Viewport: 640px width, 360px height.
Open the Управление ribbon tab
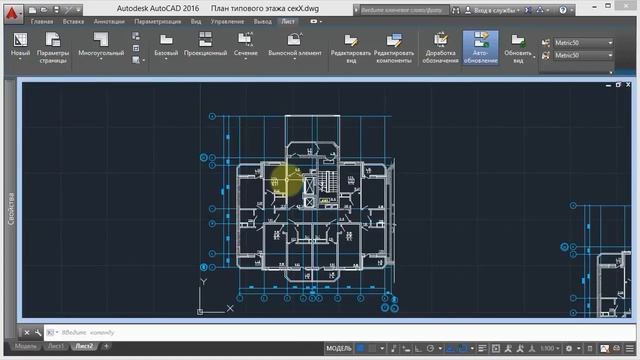pyautogui.click(x=227, y=22)
